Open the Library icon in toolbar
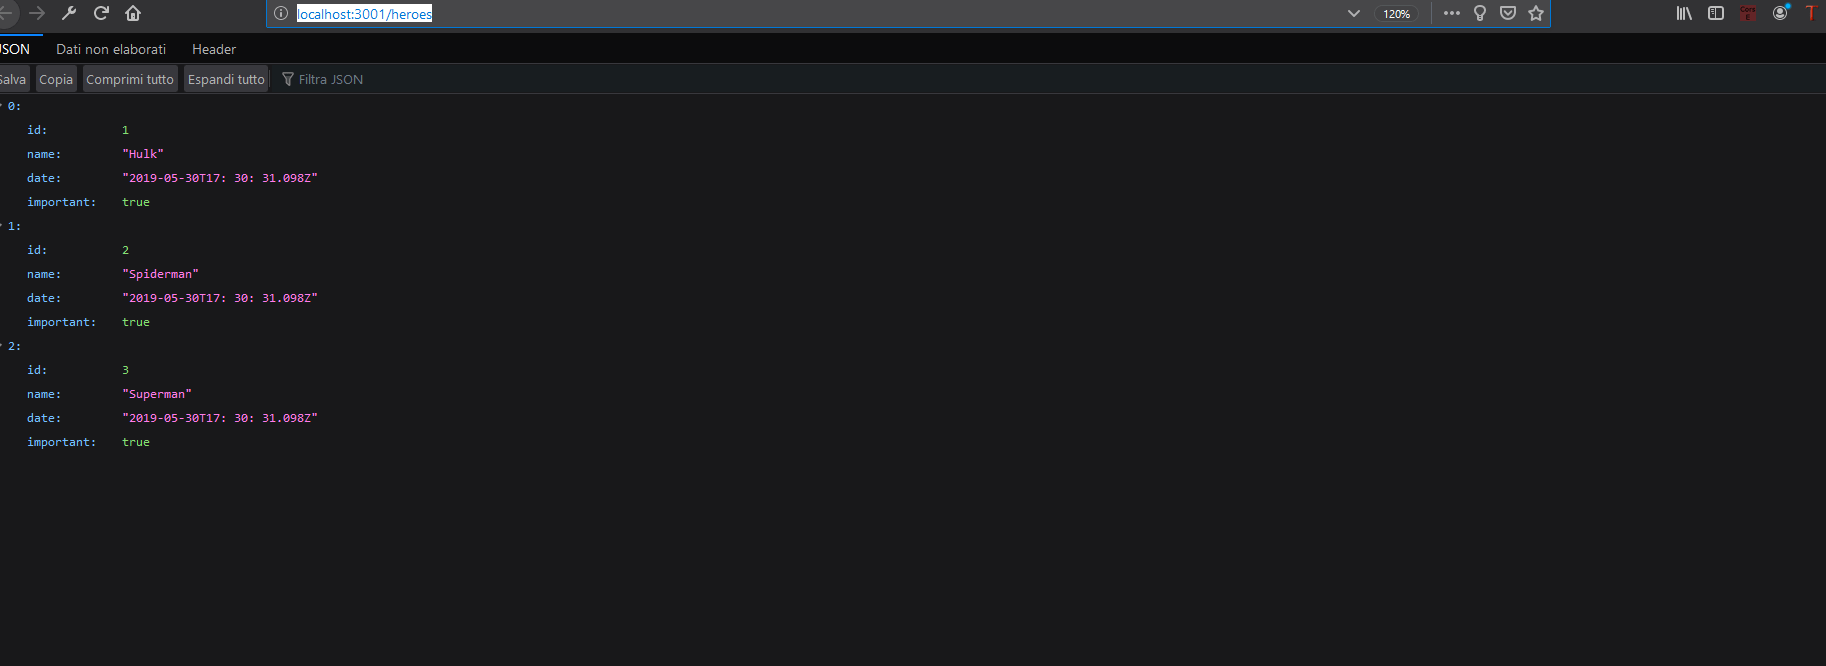 tap(1684, 13)
